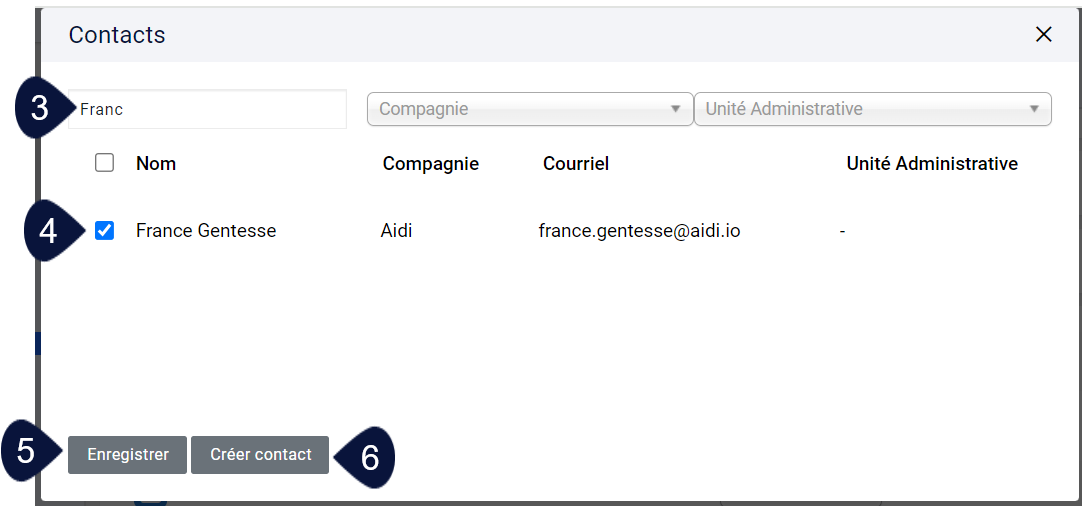Viewport: 1082px width, 506px height.
Task: Click the Créer contact button
Action: (x=260, y=455)
